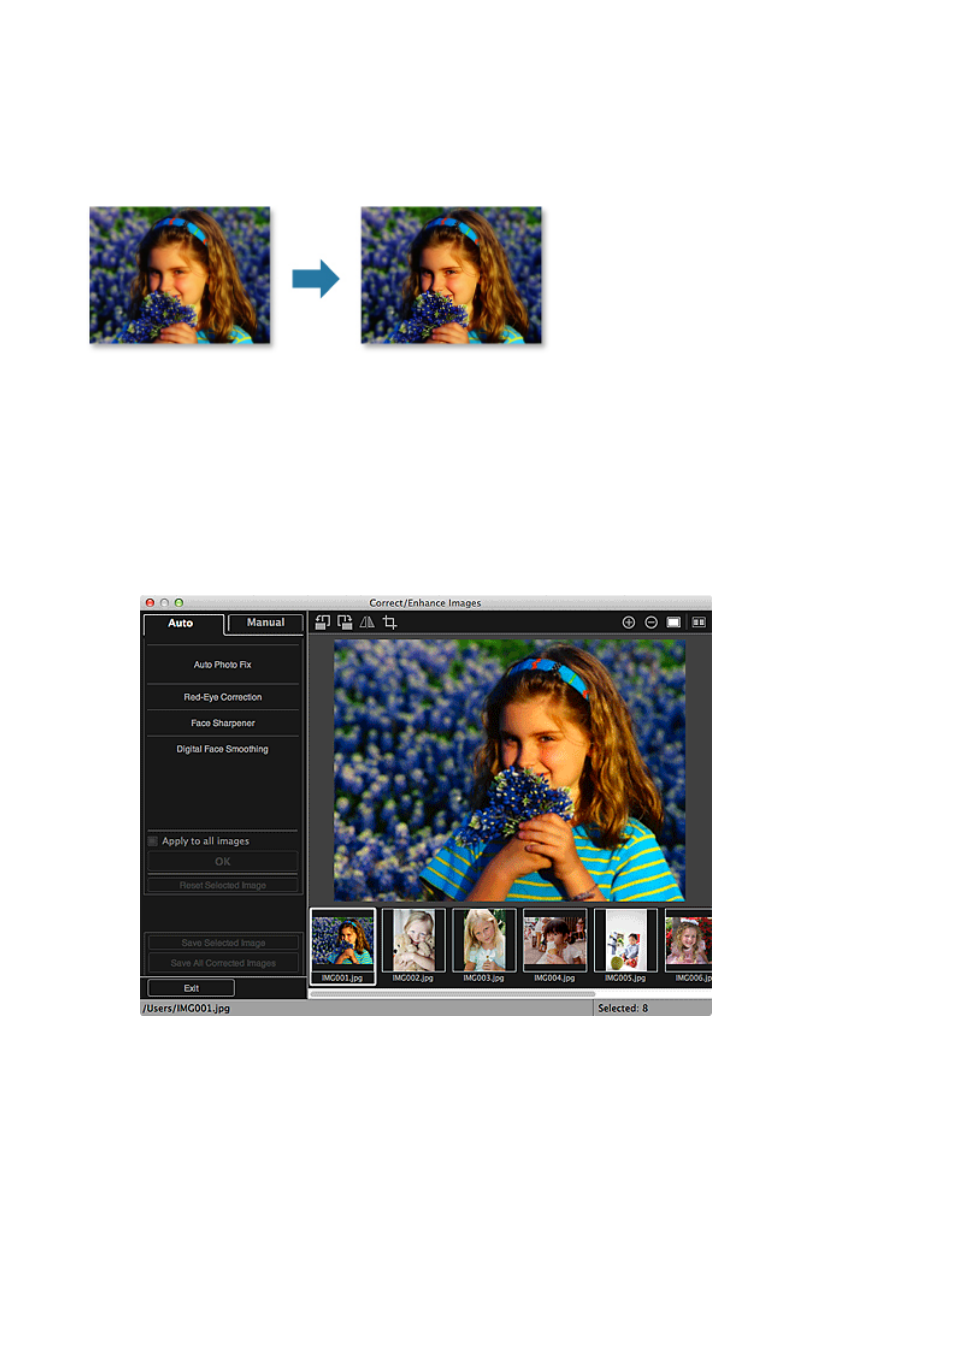
Task: Flip the image horizontally
Action: coord(367,622)
